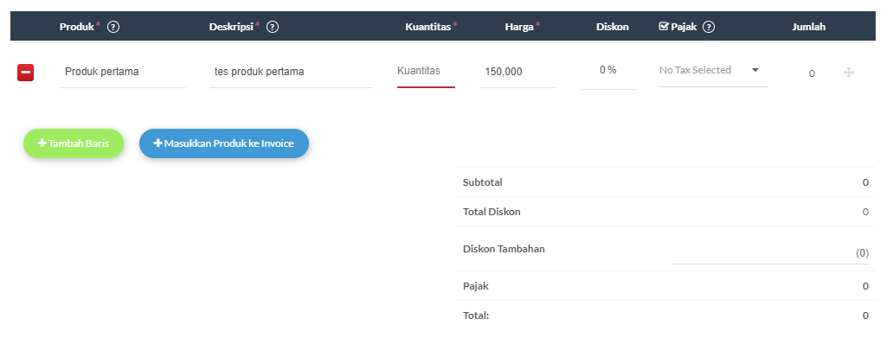Edit the tes produk pertama description
The width and height of the screenshot is (893, 363).
click(x=291, y=72)
